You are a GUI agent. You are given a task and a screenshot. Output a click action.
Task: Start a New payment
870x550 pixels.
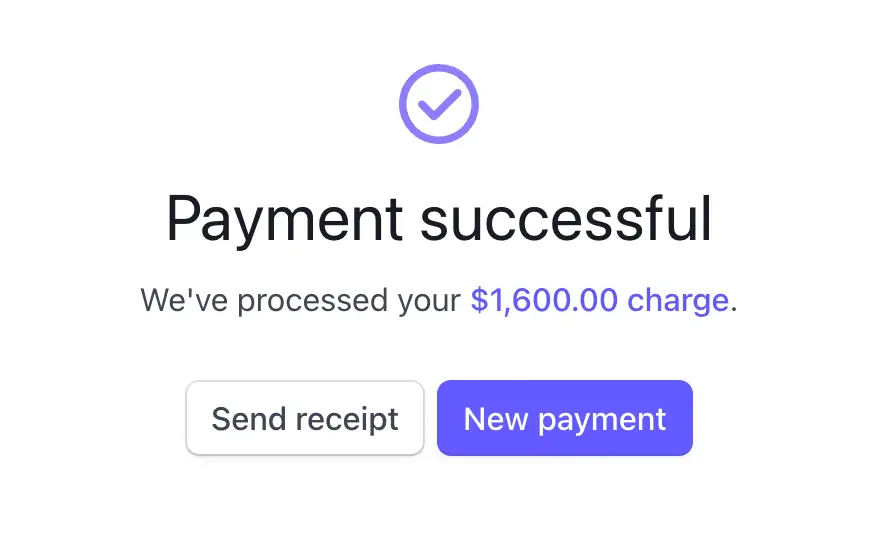coord(564,418)
